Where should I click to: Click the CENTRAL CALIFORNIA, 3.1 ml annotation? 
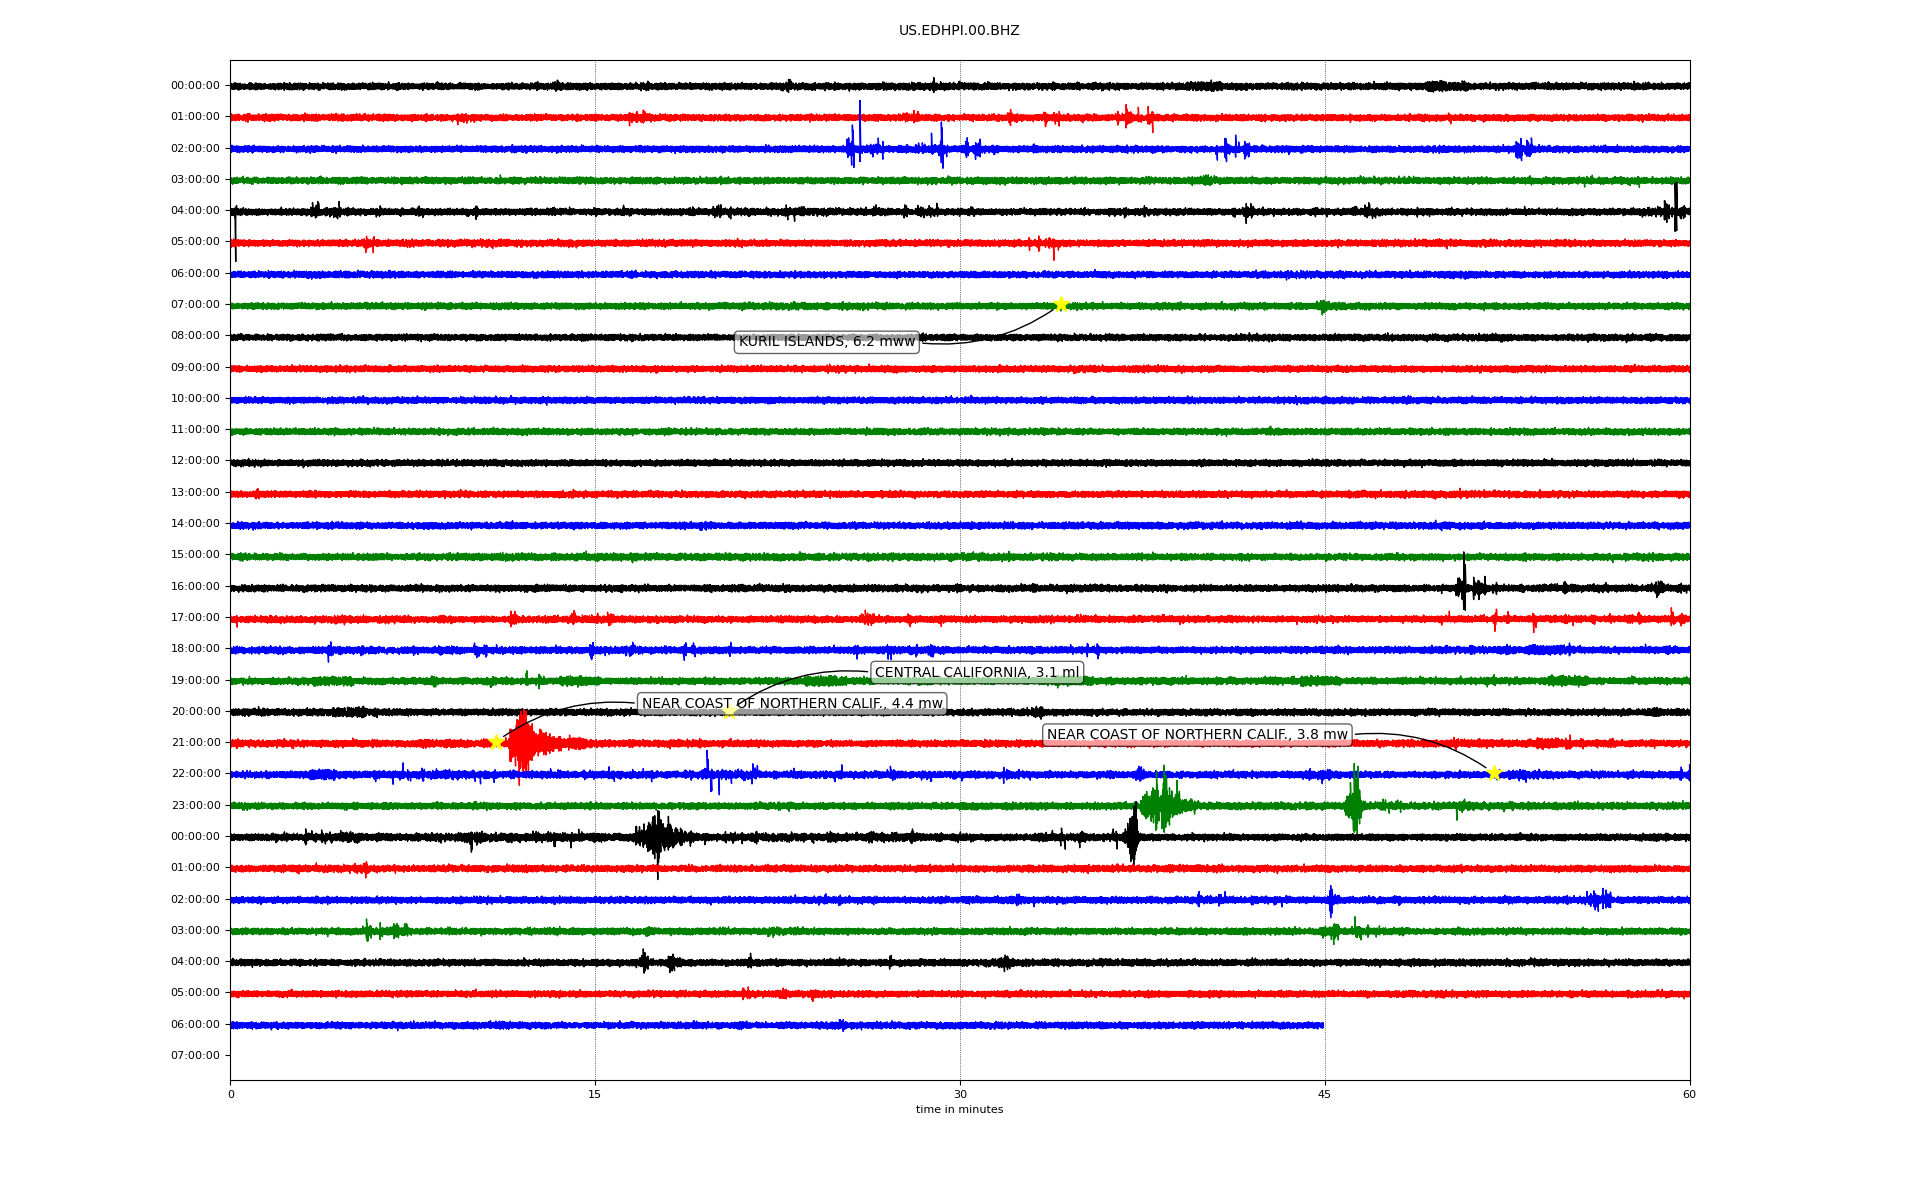coord(976,672)
